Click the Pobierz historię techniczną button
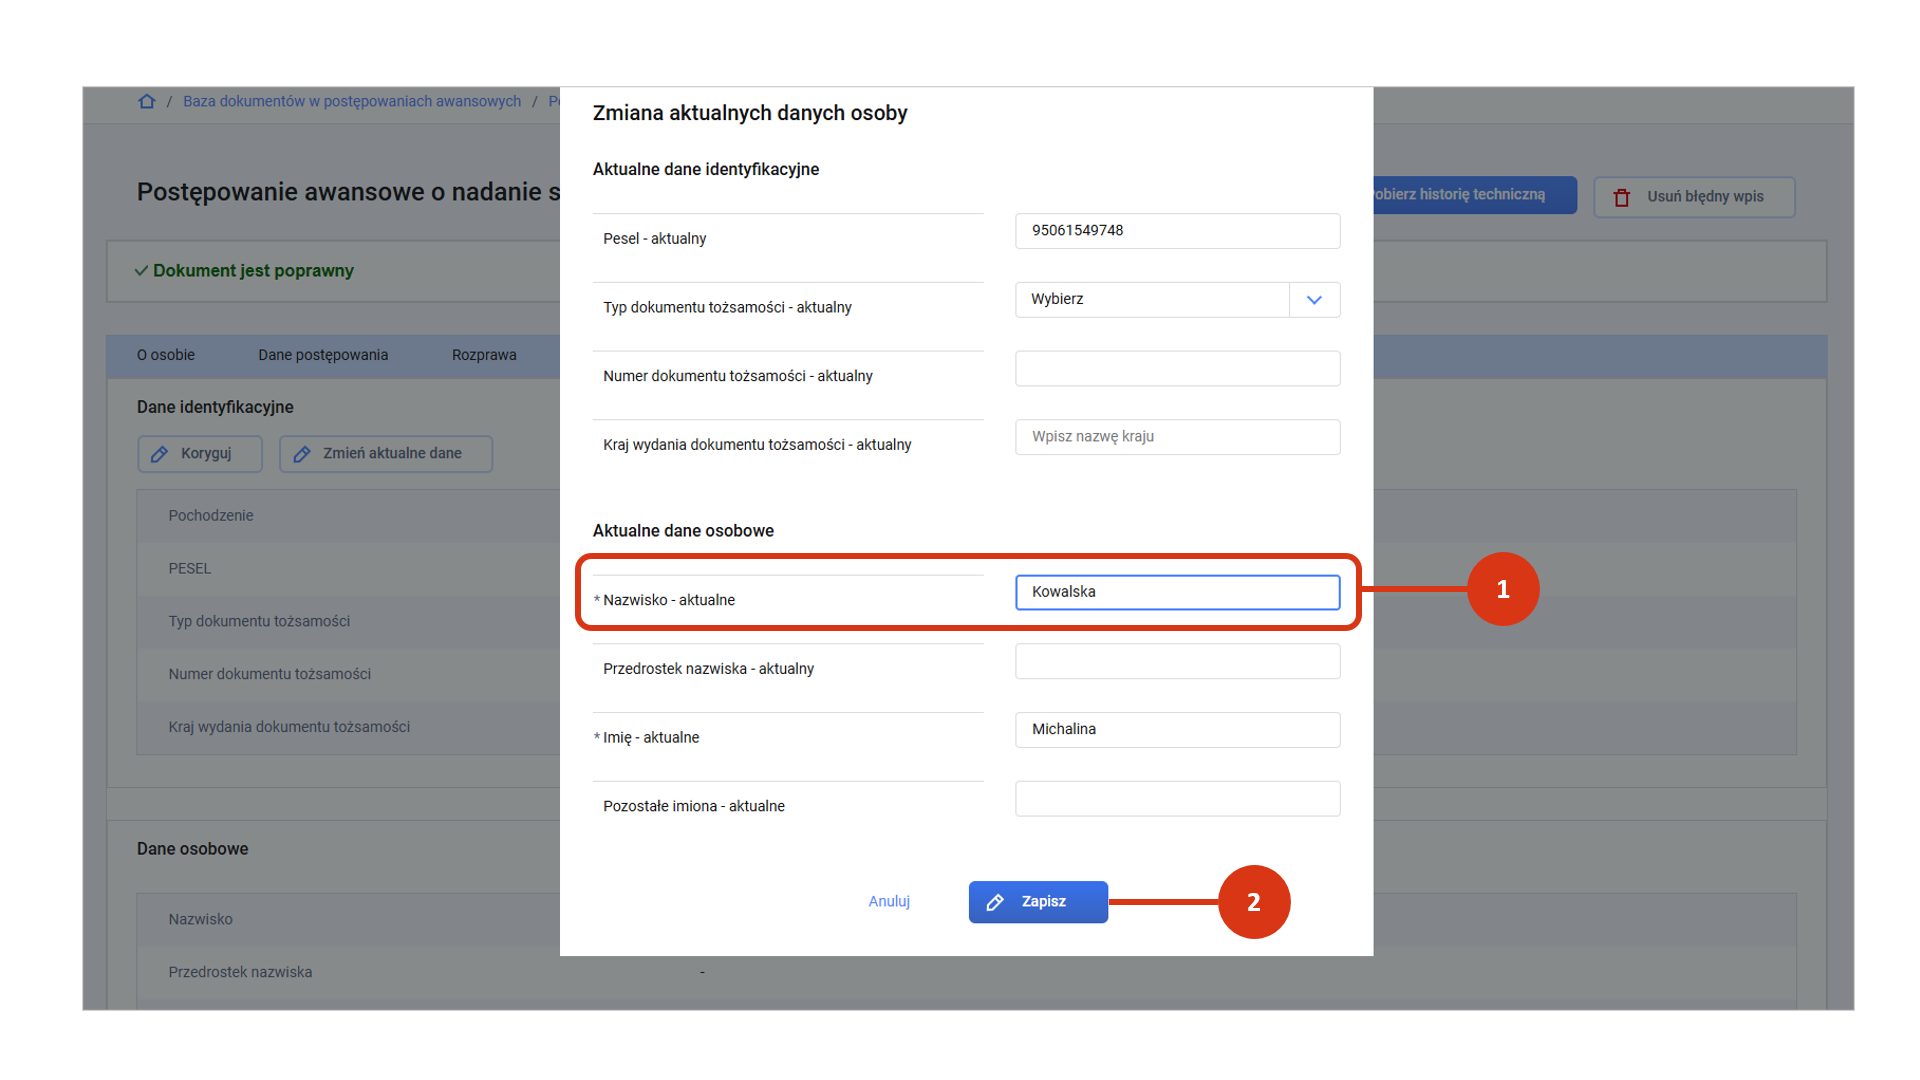 point(1474,195)
